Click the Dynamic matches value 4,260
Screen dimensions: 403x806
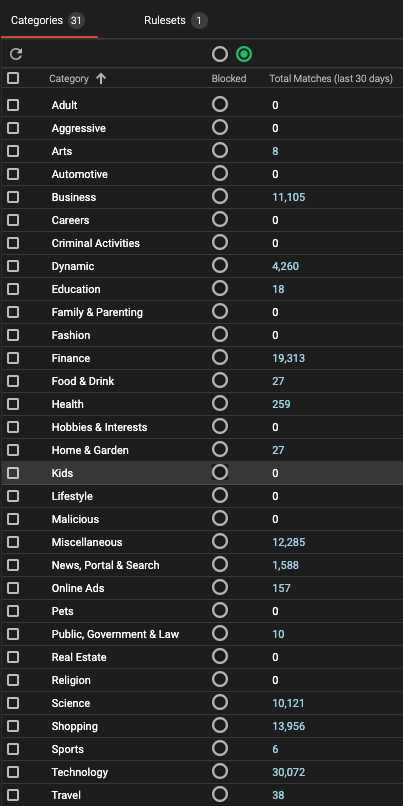(285, 266)
